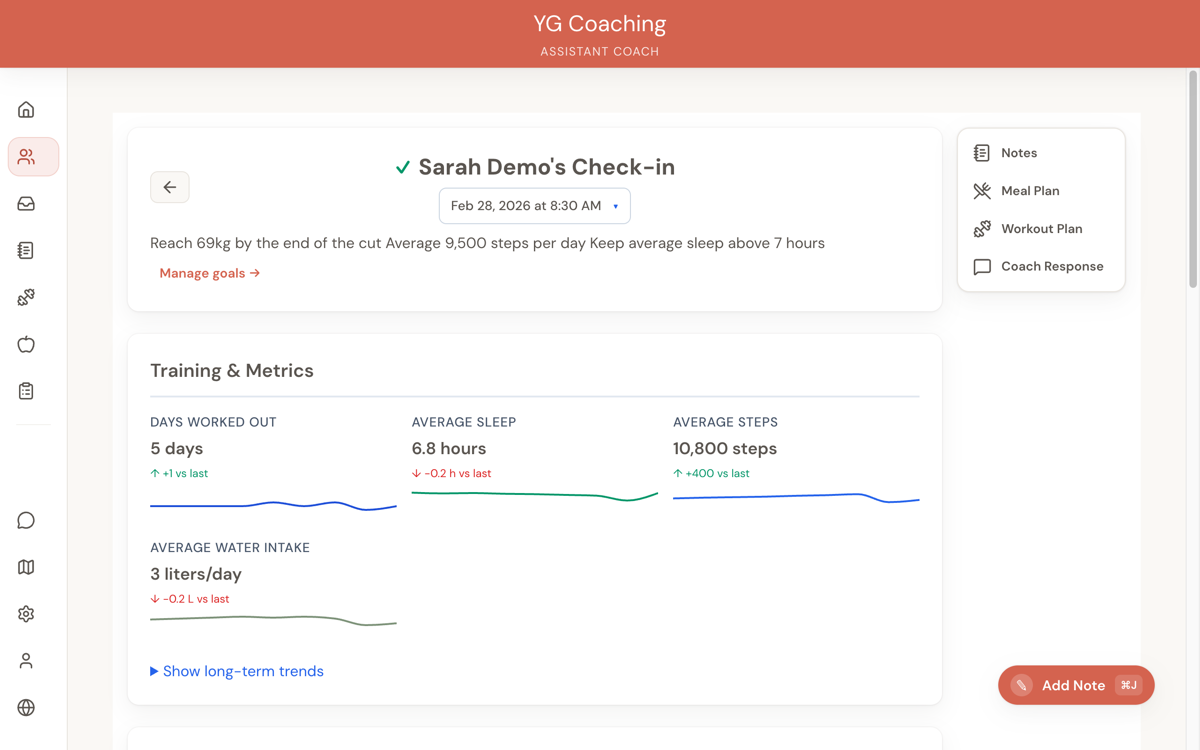The image size is (1200, 750).
Task: Open the Inbox tray icon
Action: pyautogui.click(x=25, y=203)
